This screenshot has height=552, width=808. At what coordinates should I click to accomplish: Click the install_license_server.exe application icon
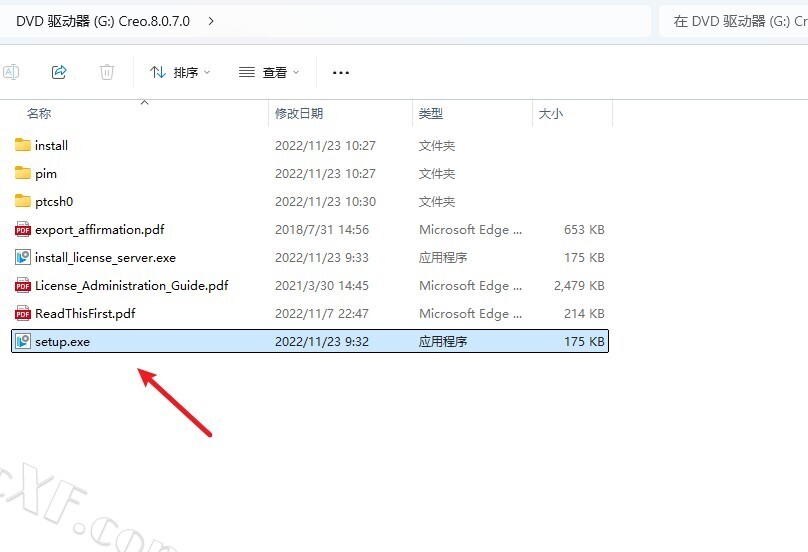coord(23,257)
